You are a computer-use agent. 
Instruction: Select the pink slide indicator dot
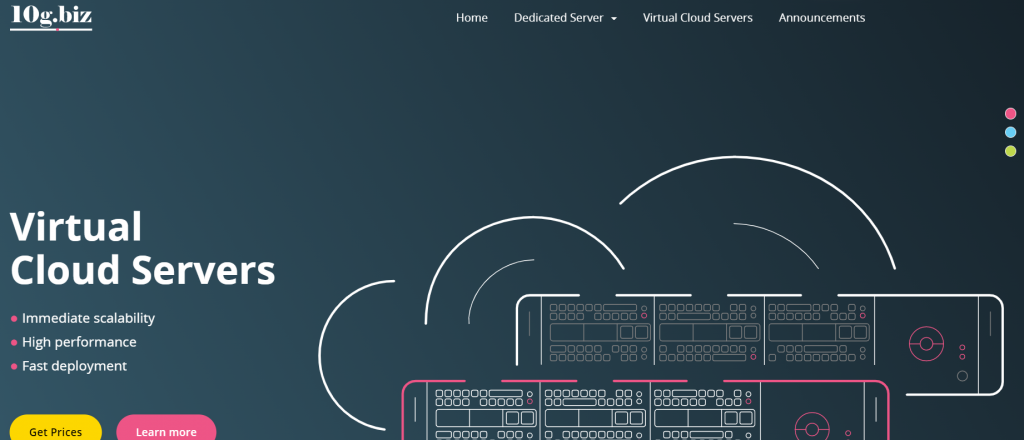coord(1010,113)
